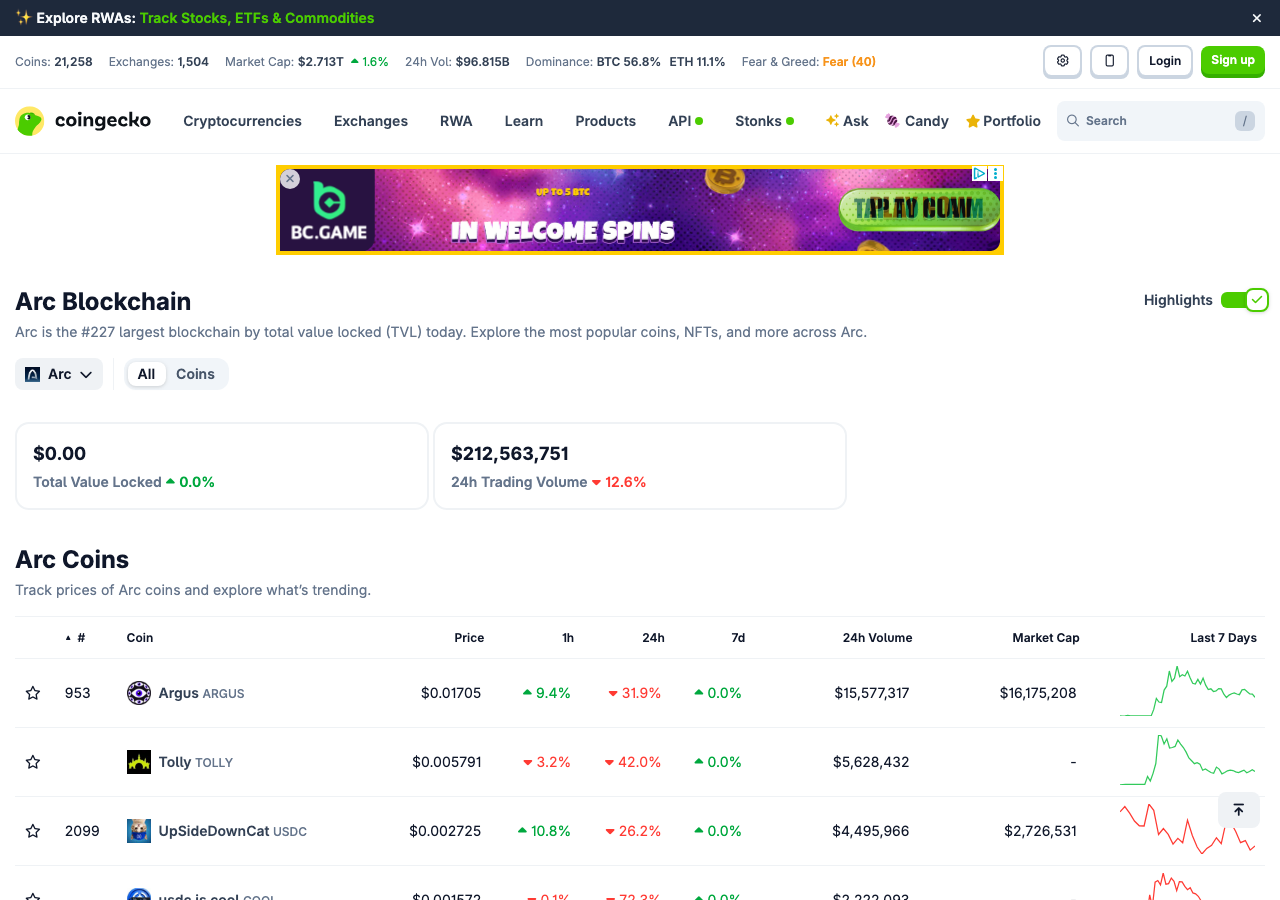The height and width of the screenshot is (900, 1280).
Task: Open the Exchanges menu
Action: [x=371, y=121]
